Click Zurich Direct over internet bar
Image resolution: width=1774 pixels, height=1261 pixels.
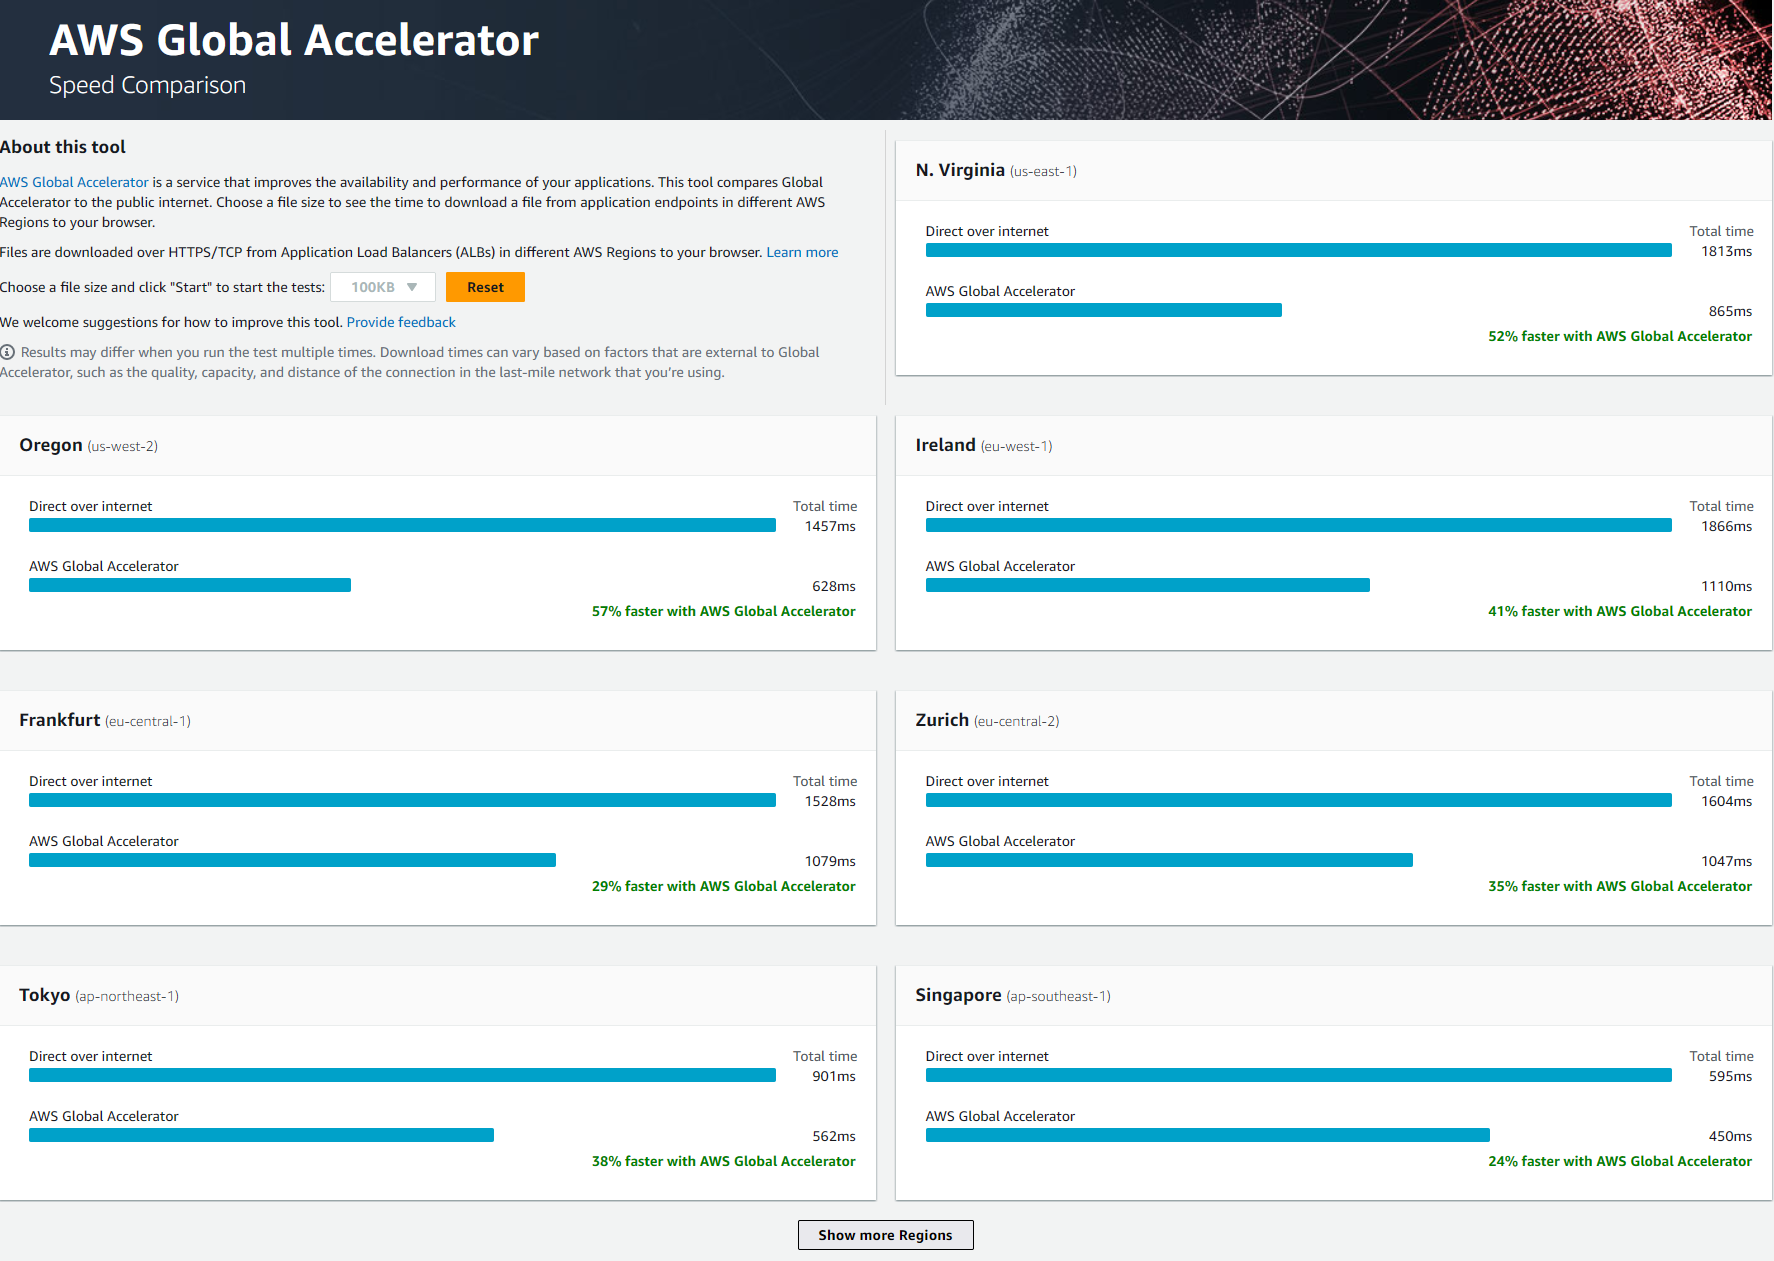[1299, 800]
